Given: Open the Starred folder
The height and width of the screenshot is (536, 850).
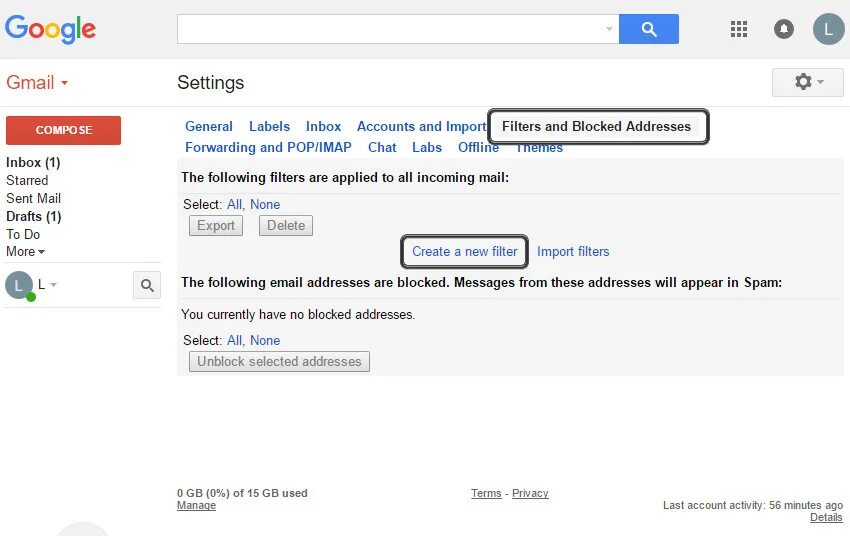Looking at the screenshot, I should pos(27,180).
